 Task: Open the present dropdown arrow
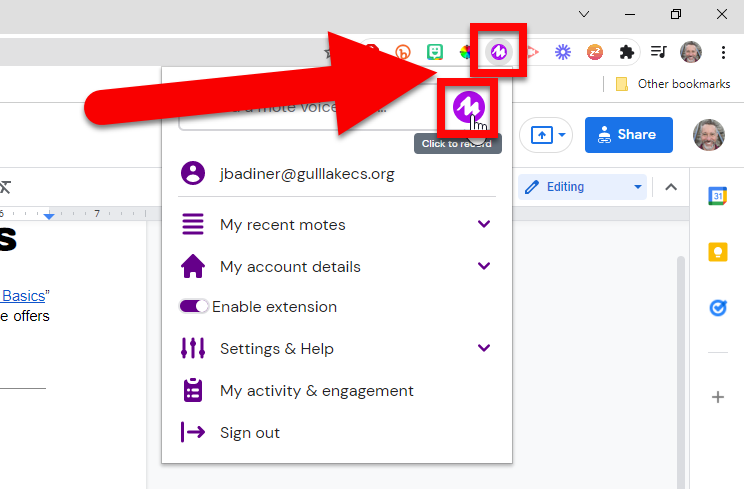[x=562, y=135]
